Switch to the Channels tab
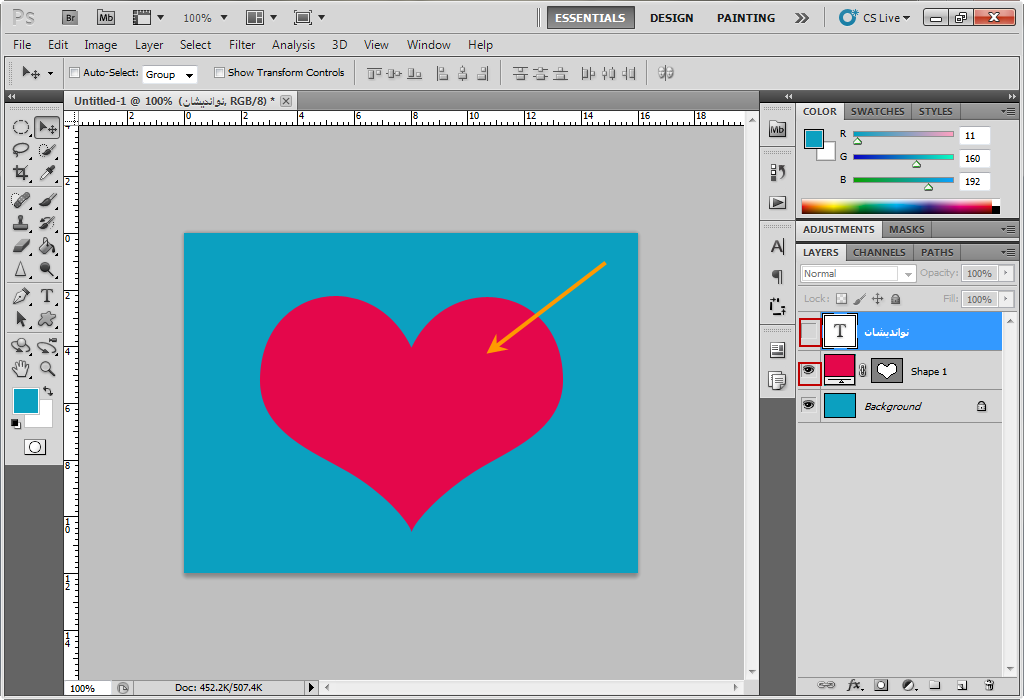Image resolution: width=1024 pixels, height=700 pixels. click(879, 252)
